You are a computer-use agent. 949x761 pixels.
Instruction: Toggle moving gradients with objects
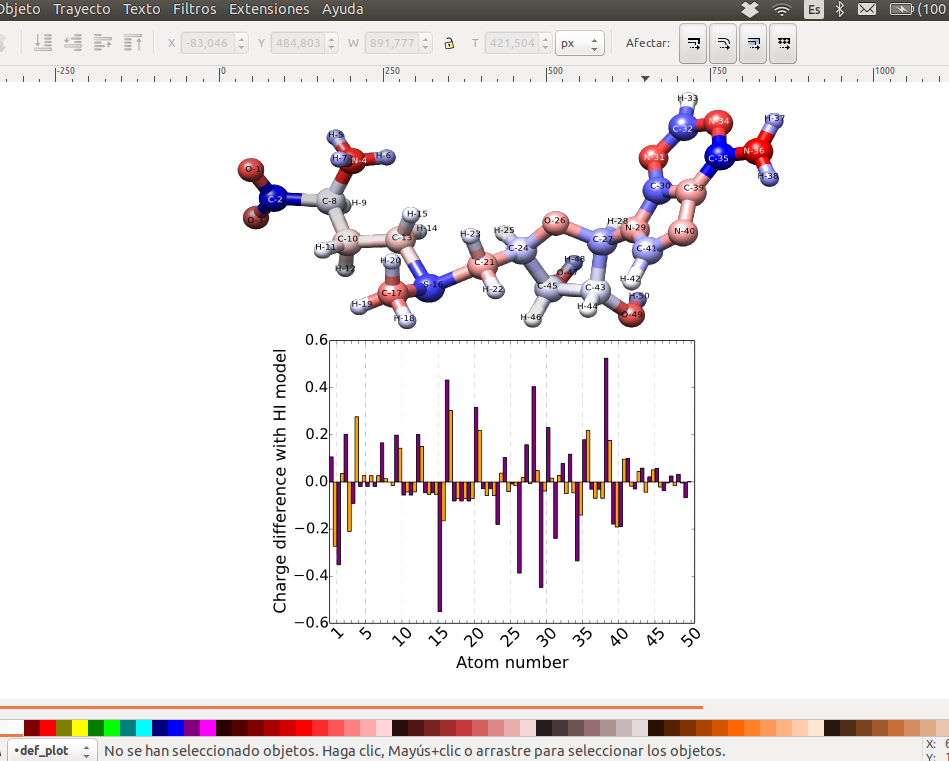(753, 44)
